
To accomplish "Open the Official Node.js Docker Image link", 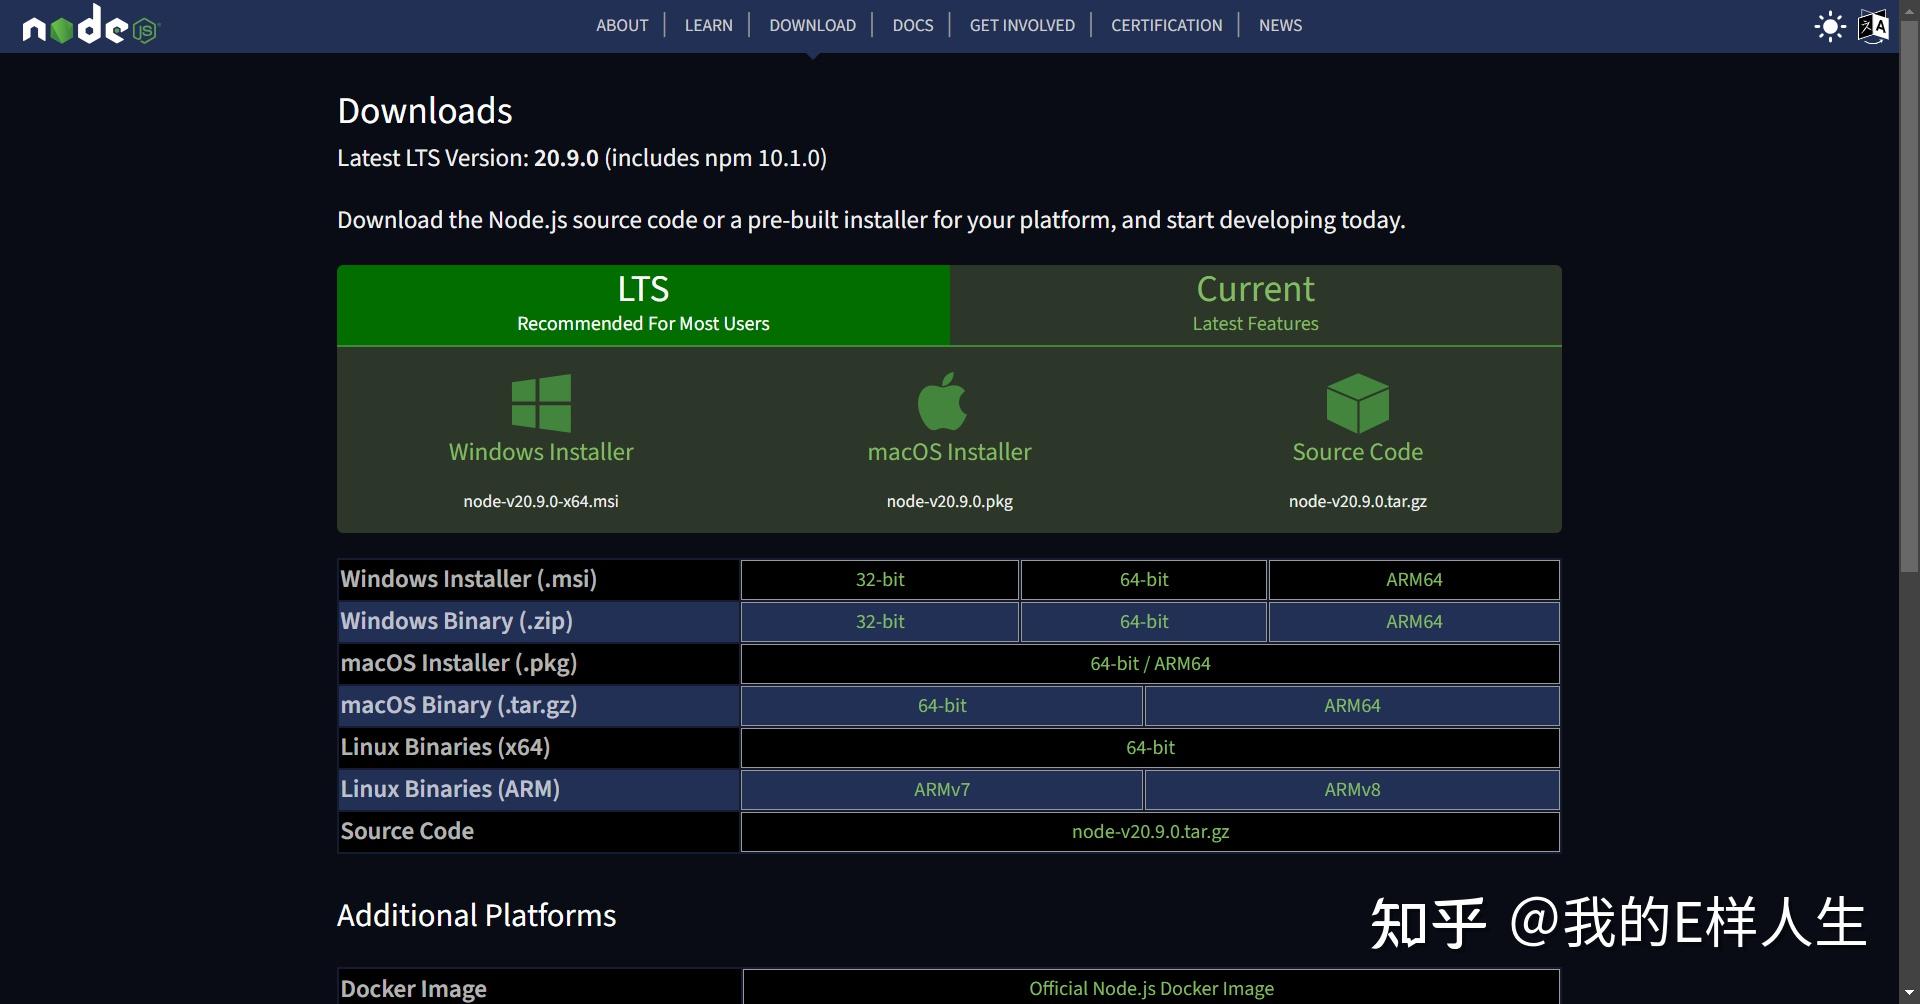I will click(1151, 988).
